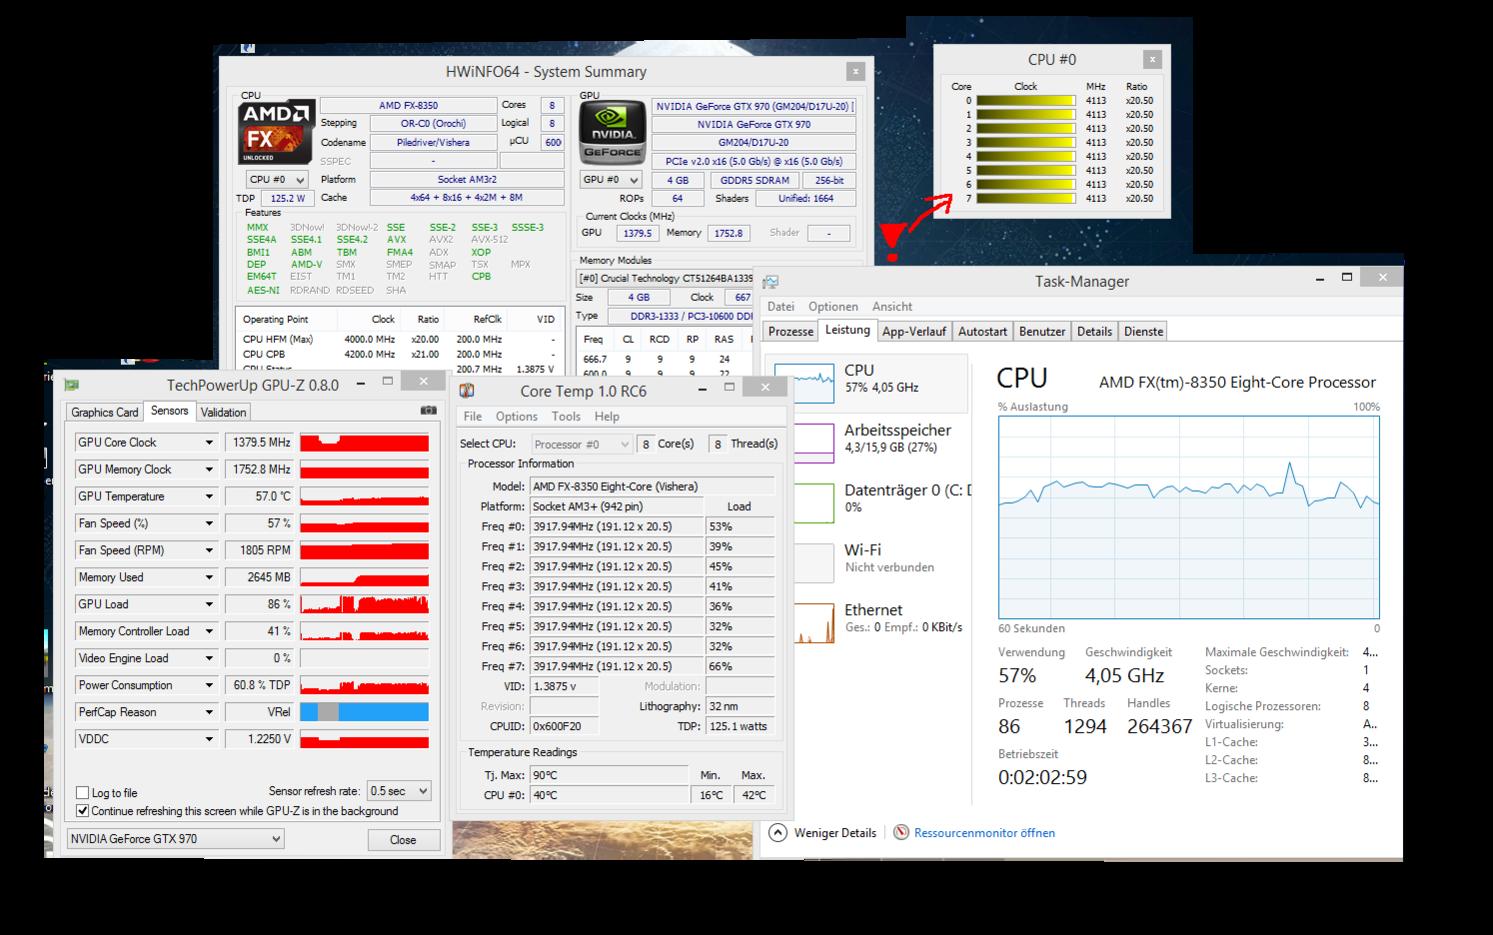Click the Weniger Details chevron icon
The width and height of the screenshot is (1493, 935).
point(778,832)
